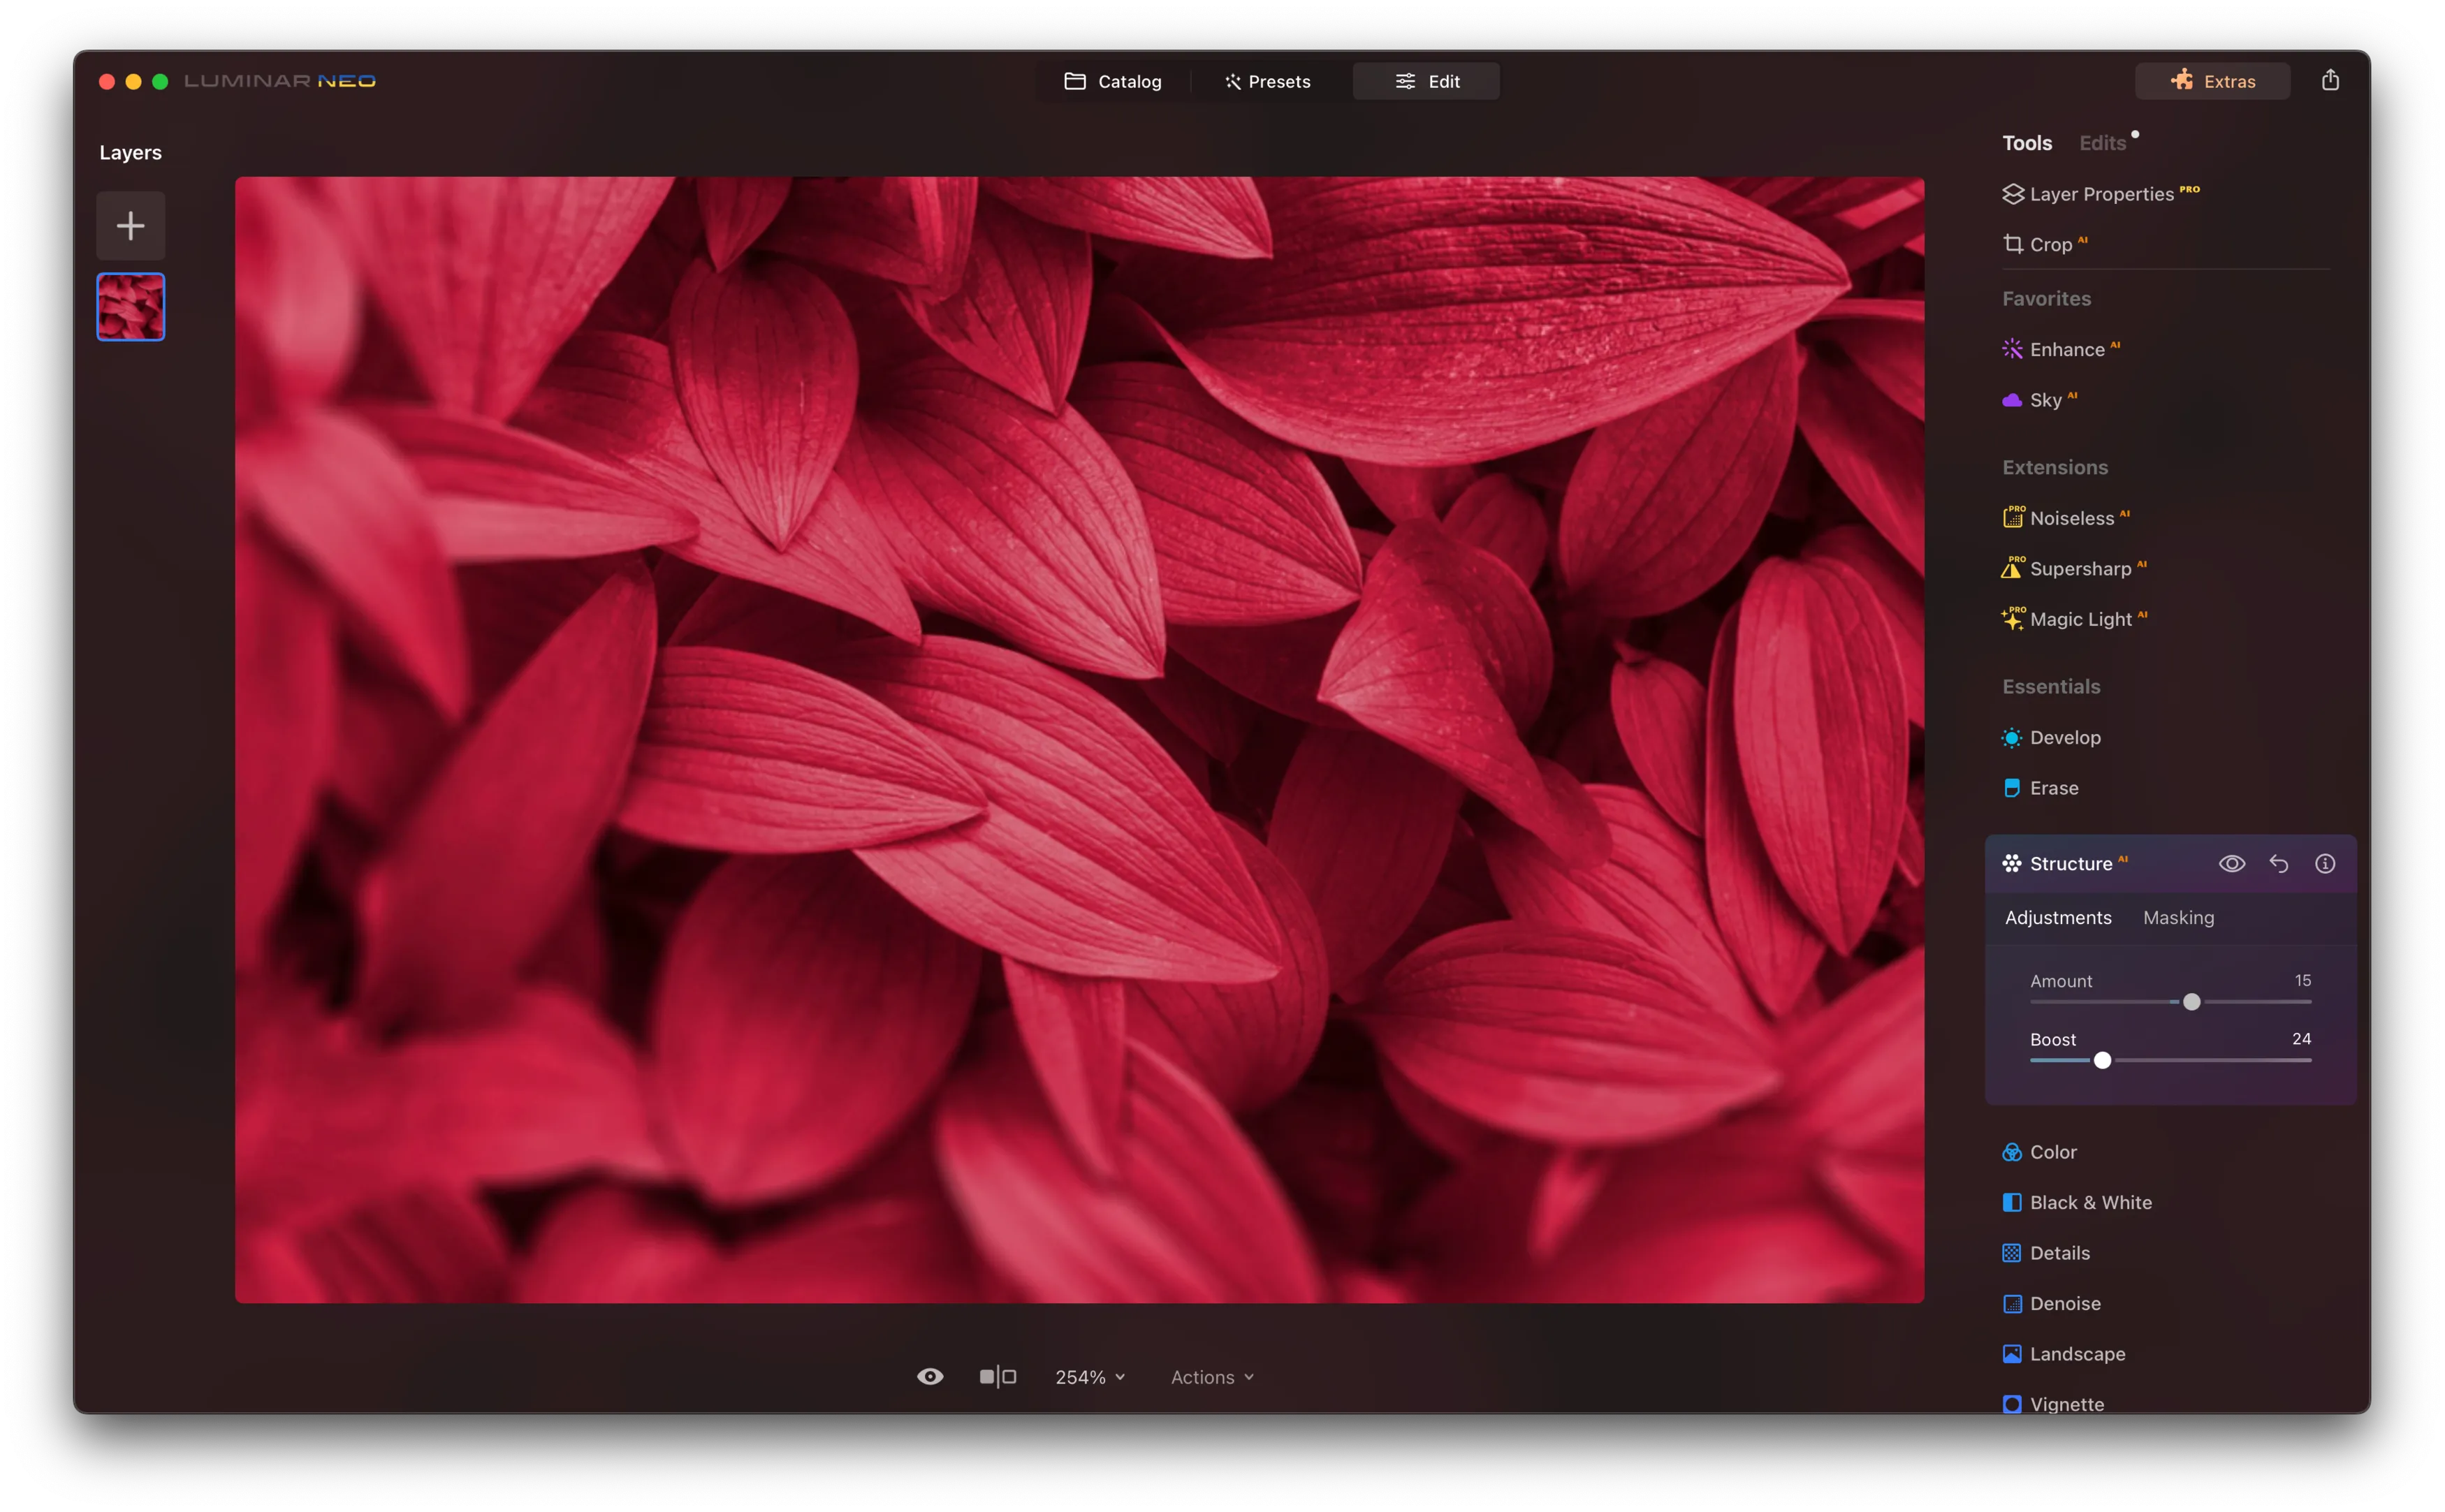Add a new layer with plus button
2445x1512 pixels.
[x=130, y=226]
